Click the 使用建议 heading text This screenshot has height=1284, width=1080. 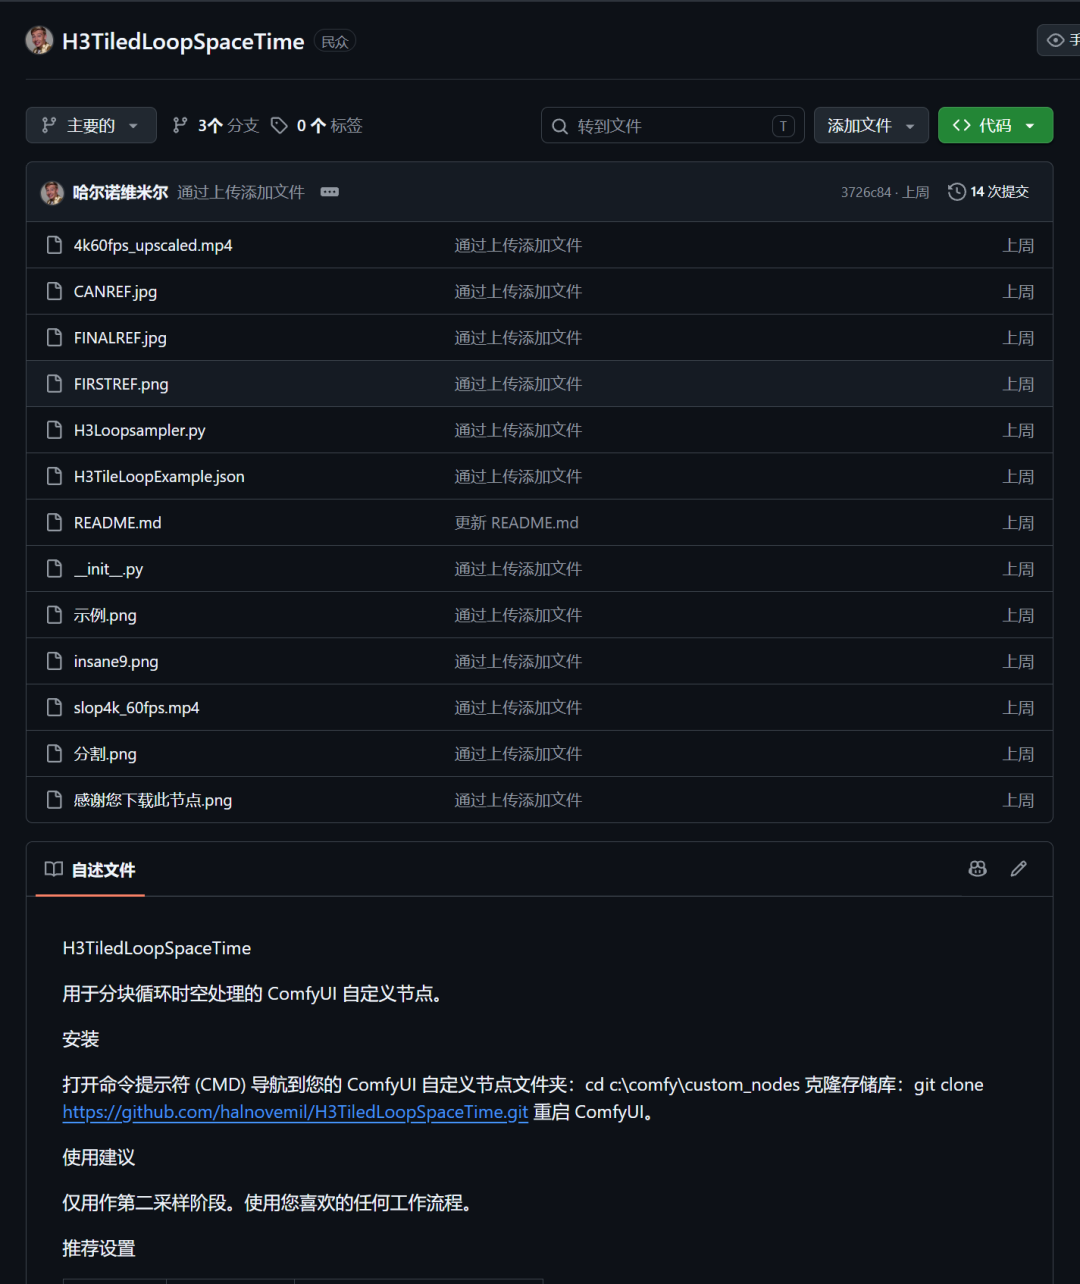tap(99, 1157)
